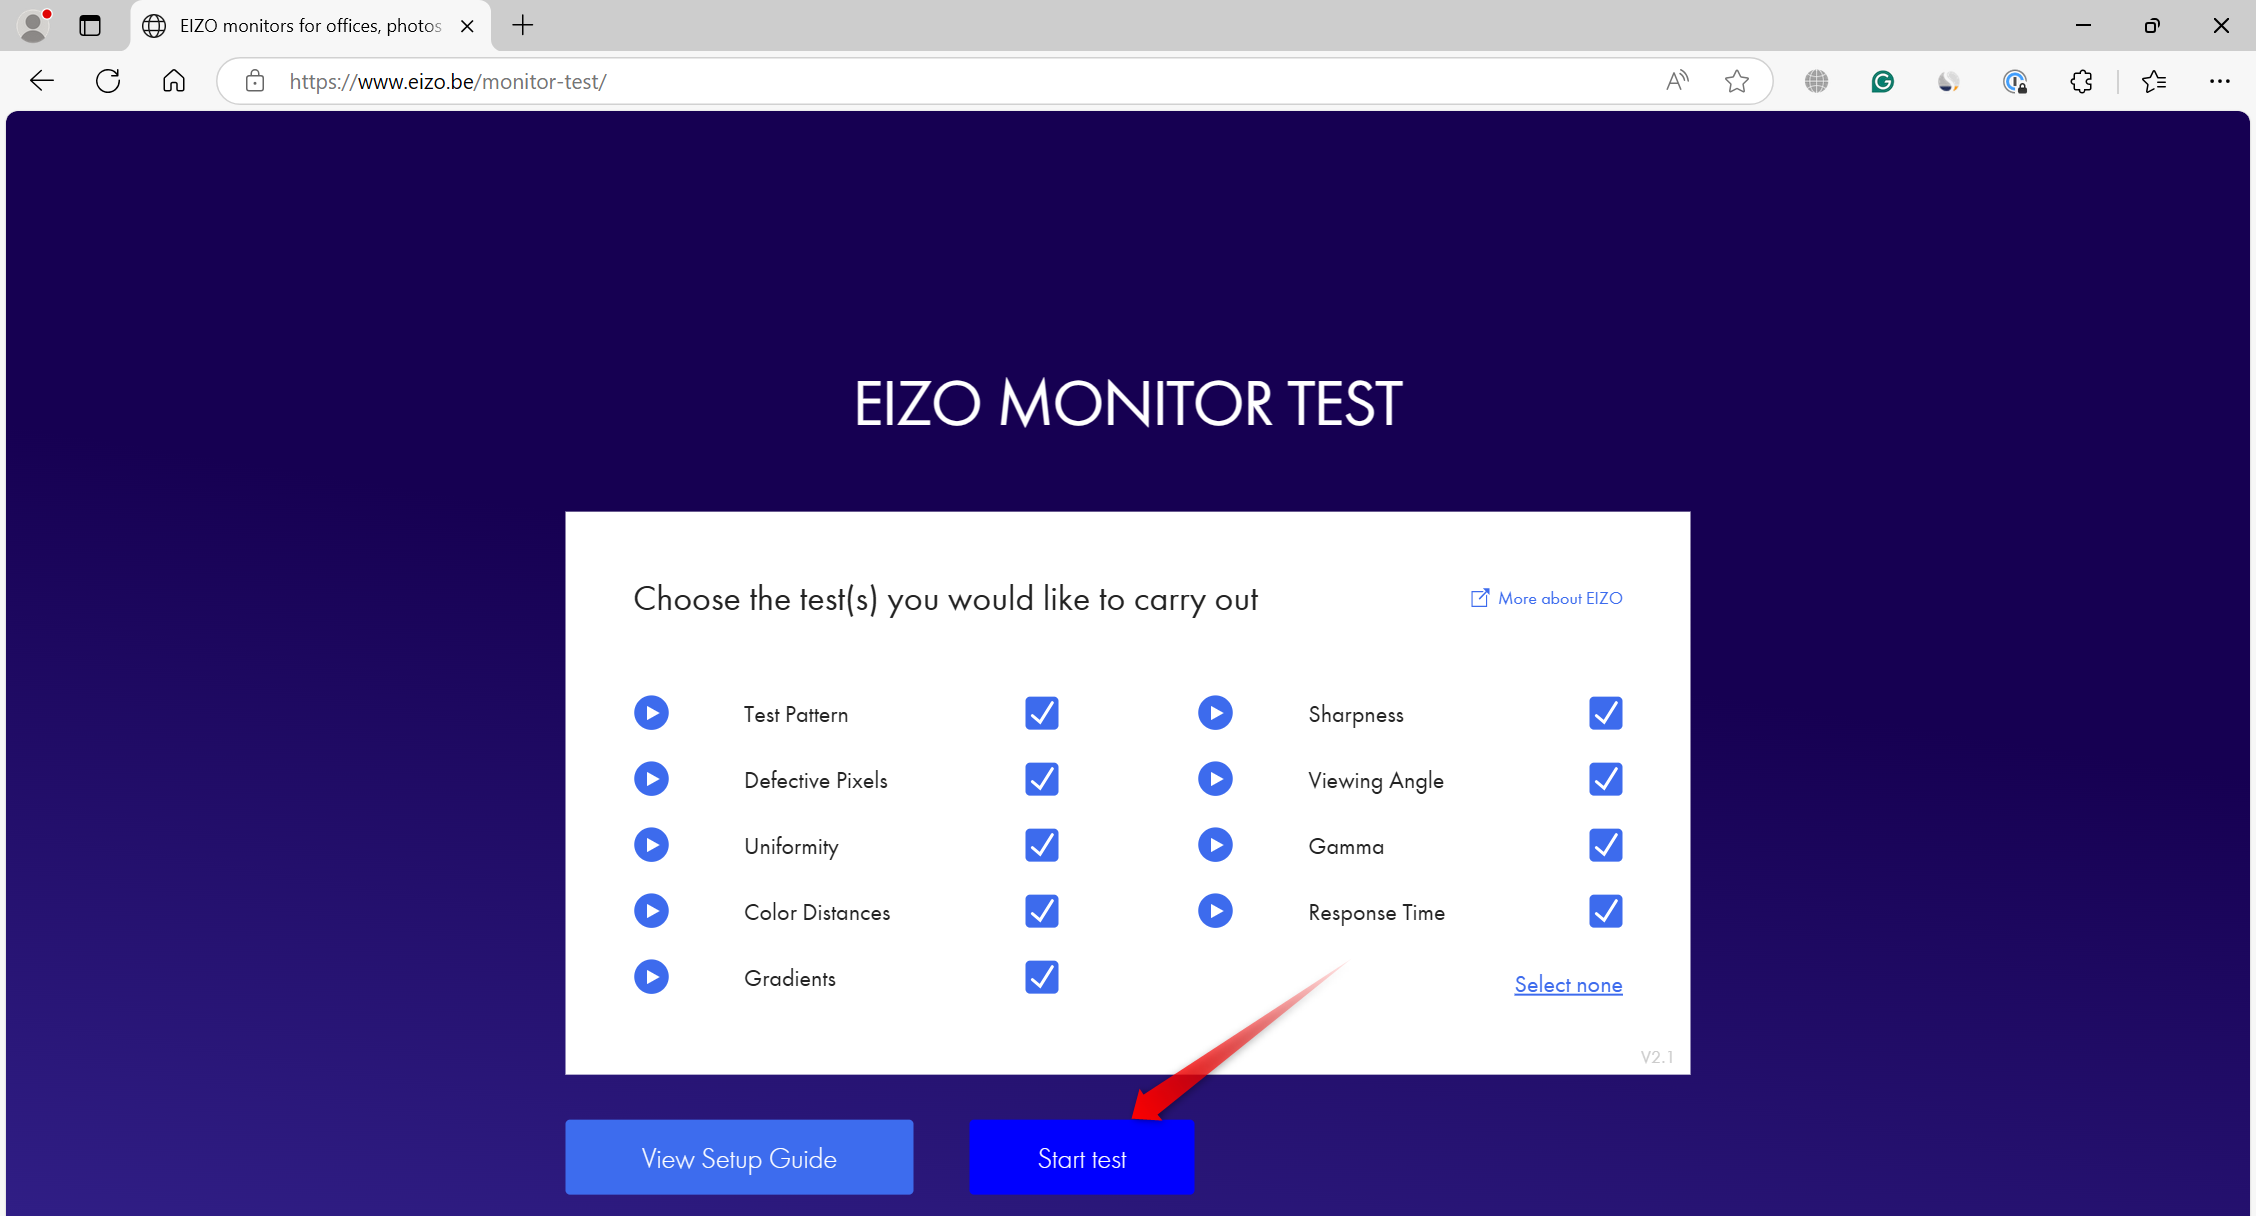Click the browser favorites star icon
The width and height of the screenshot is (2256, 1216).
click(x=1737, y=81)
